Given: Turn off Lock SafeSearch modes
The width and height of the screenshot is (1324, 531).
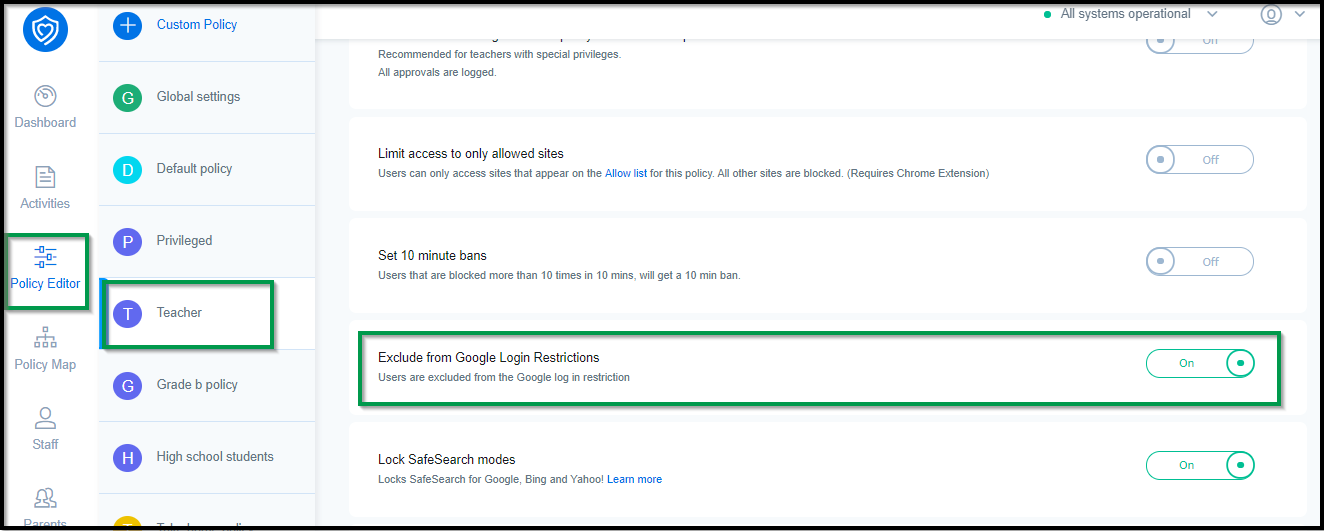Looking at the screenshot, I should (x=1199, y=465).
